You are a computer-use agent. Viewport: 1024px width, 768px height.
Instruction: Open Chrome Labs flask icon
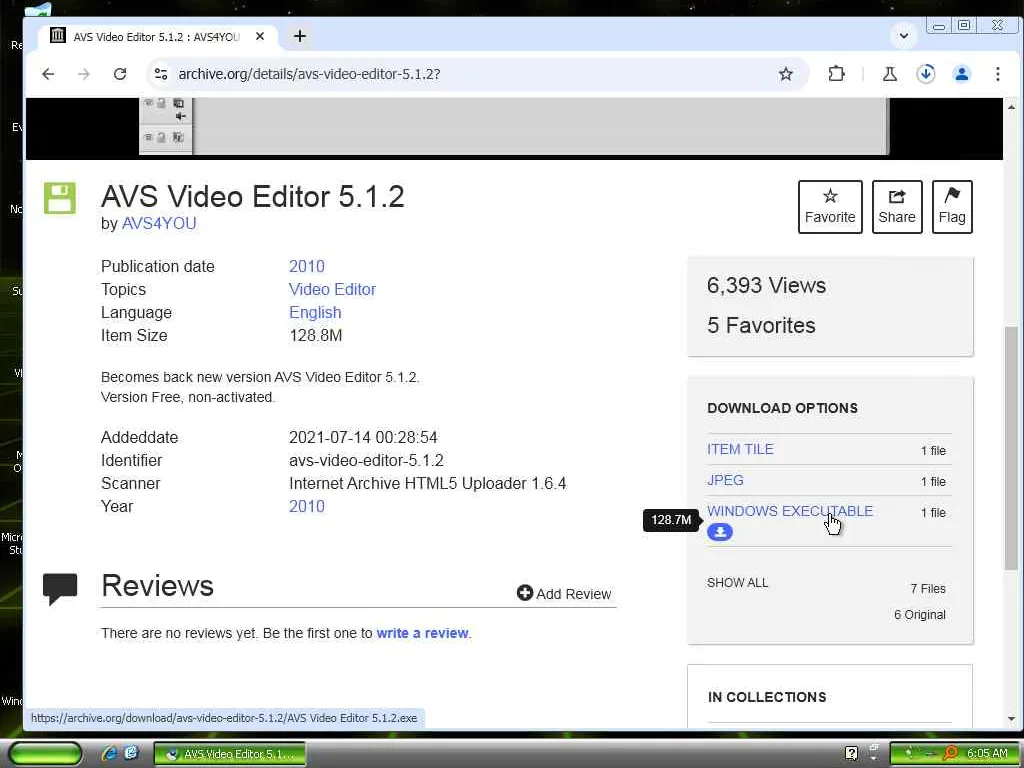889,74
